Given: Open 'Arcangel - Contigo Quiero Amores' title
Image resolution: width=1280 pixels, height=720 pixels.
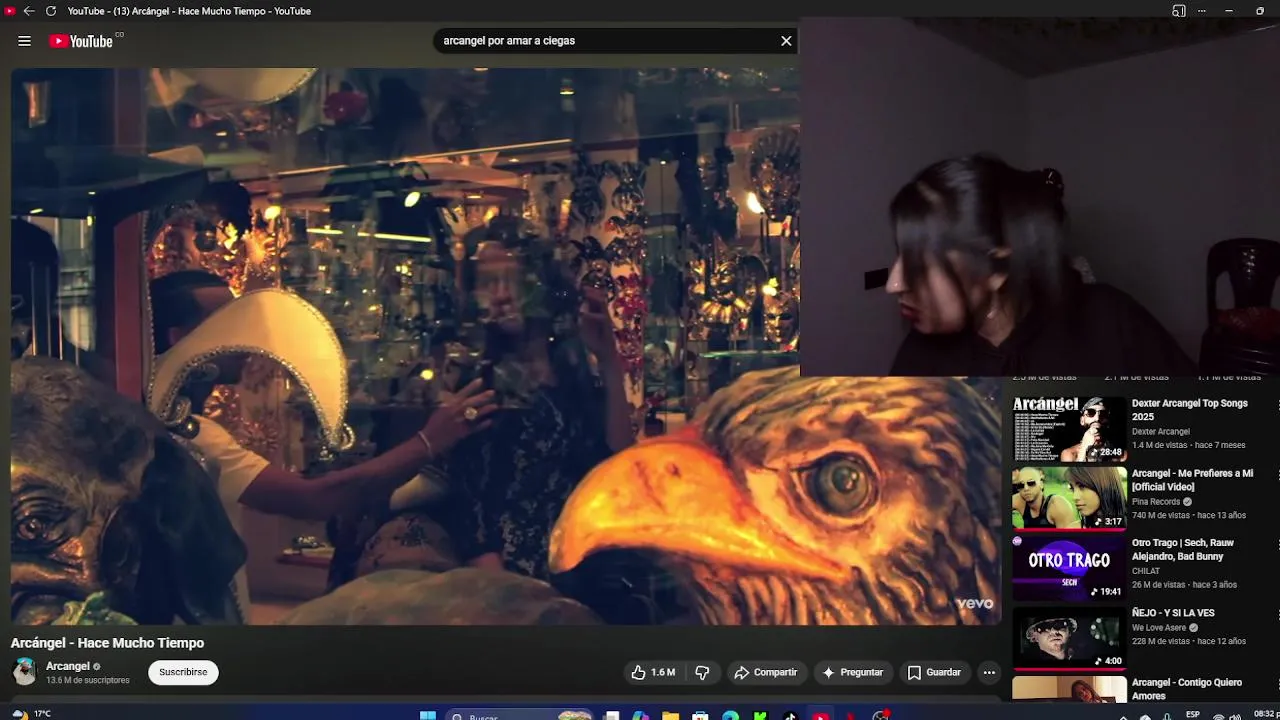Looking at the screenshot, I should coord(1187,689).
